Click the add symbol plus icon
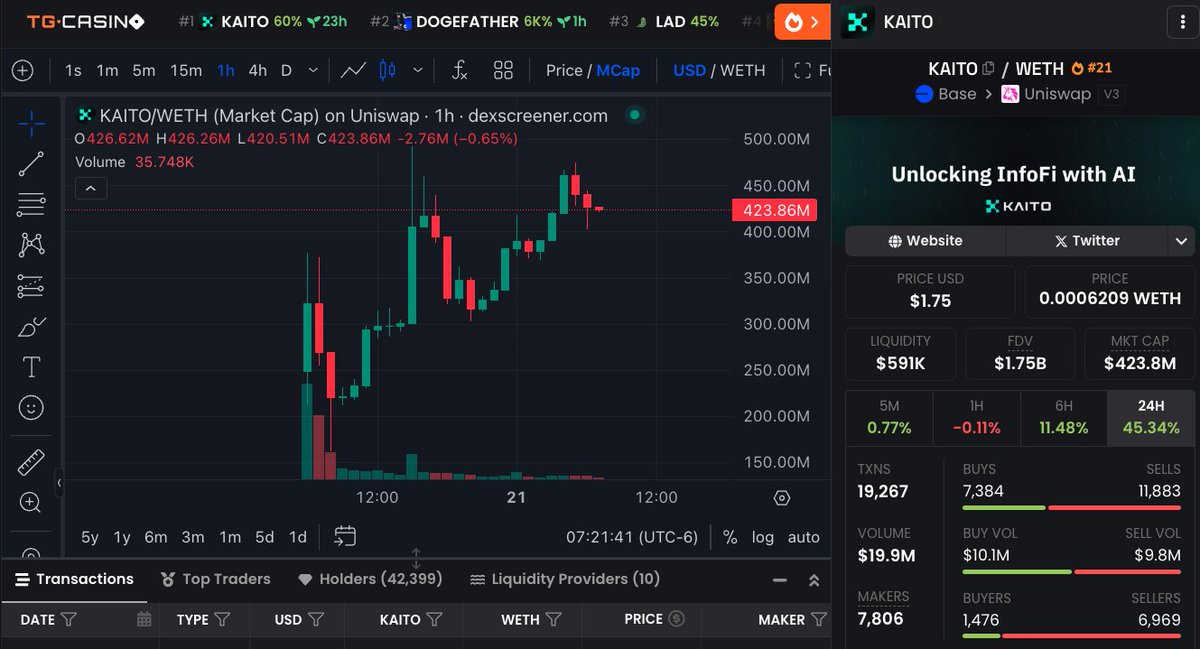This screenshot has width=1200, height=649. click(23, 70)
